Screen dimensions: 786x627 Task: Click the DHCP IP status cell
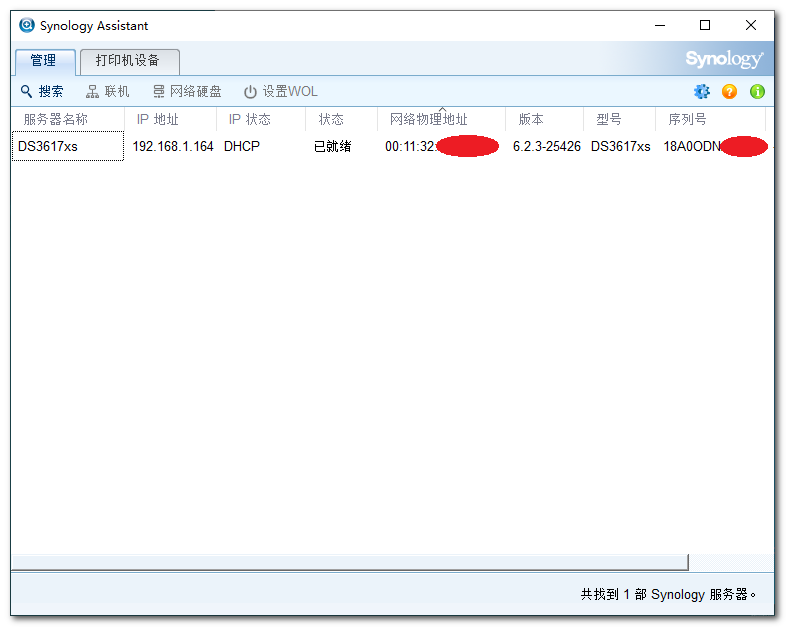click(x=242, y=146)
